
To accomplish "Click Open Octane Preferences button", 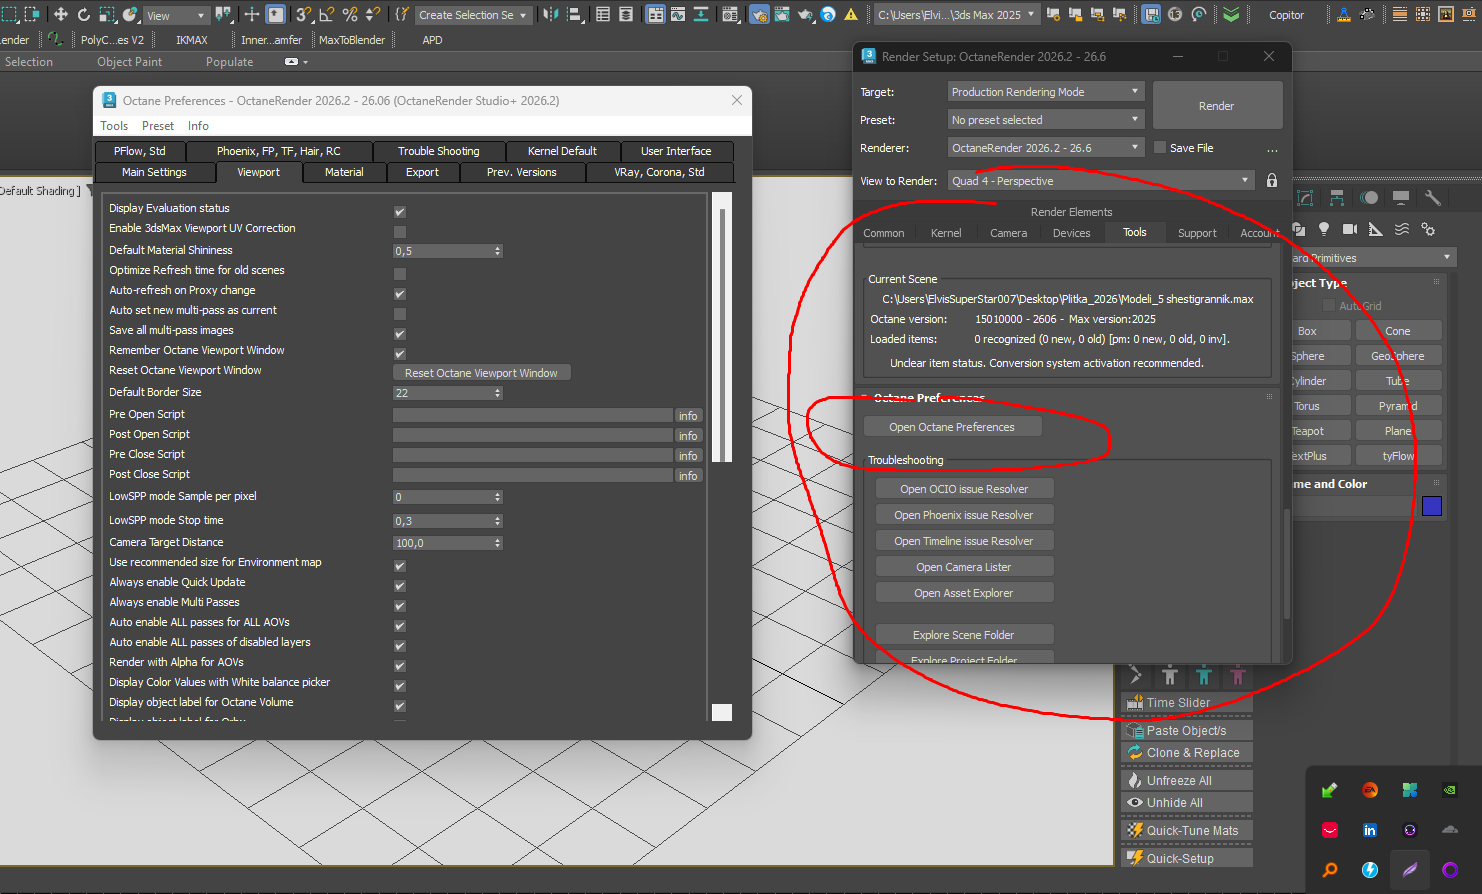I will pos(952,427).
